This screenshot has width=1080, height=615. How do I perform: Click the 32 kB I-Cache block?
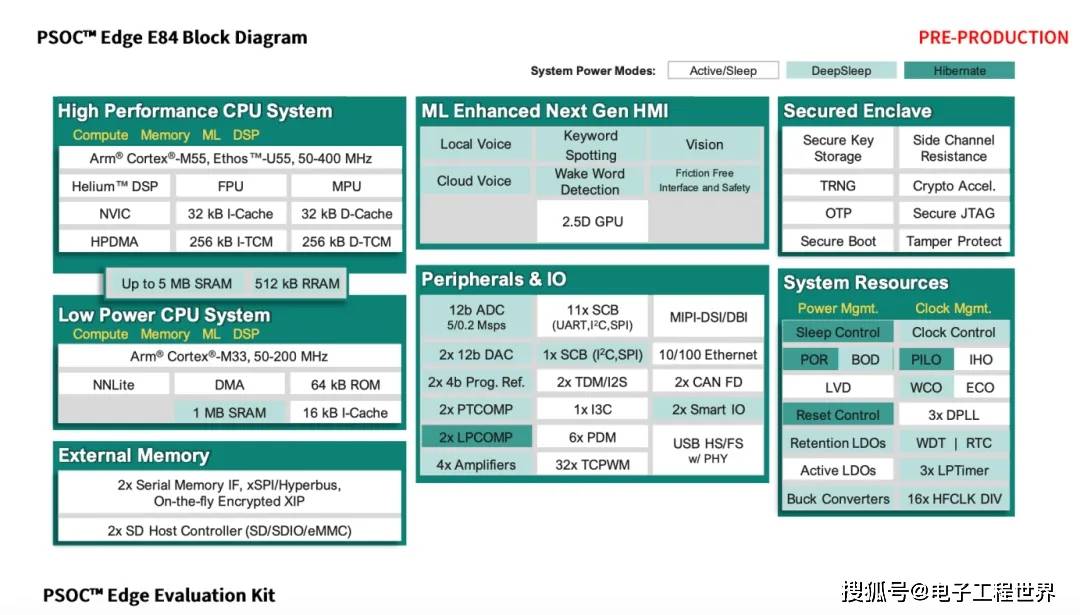(x=230, y=213)
